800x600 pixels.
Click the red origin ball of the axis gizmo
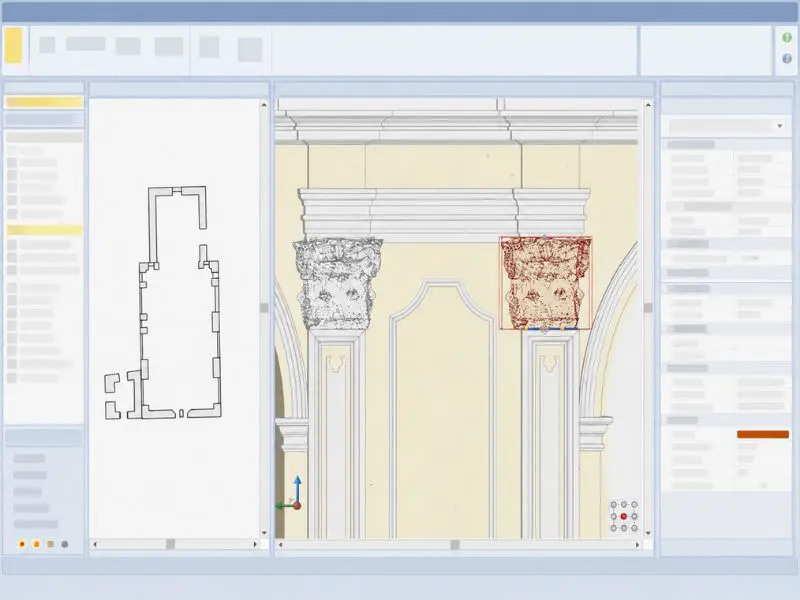[x=297, y=506]
